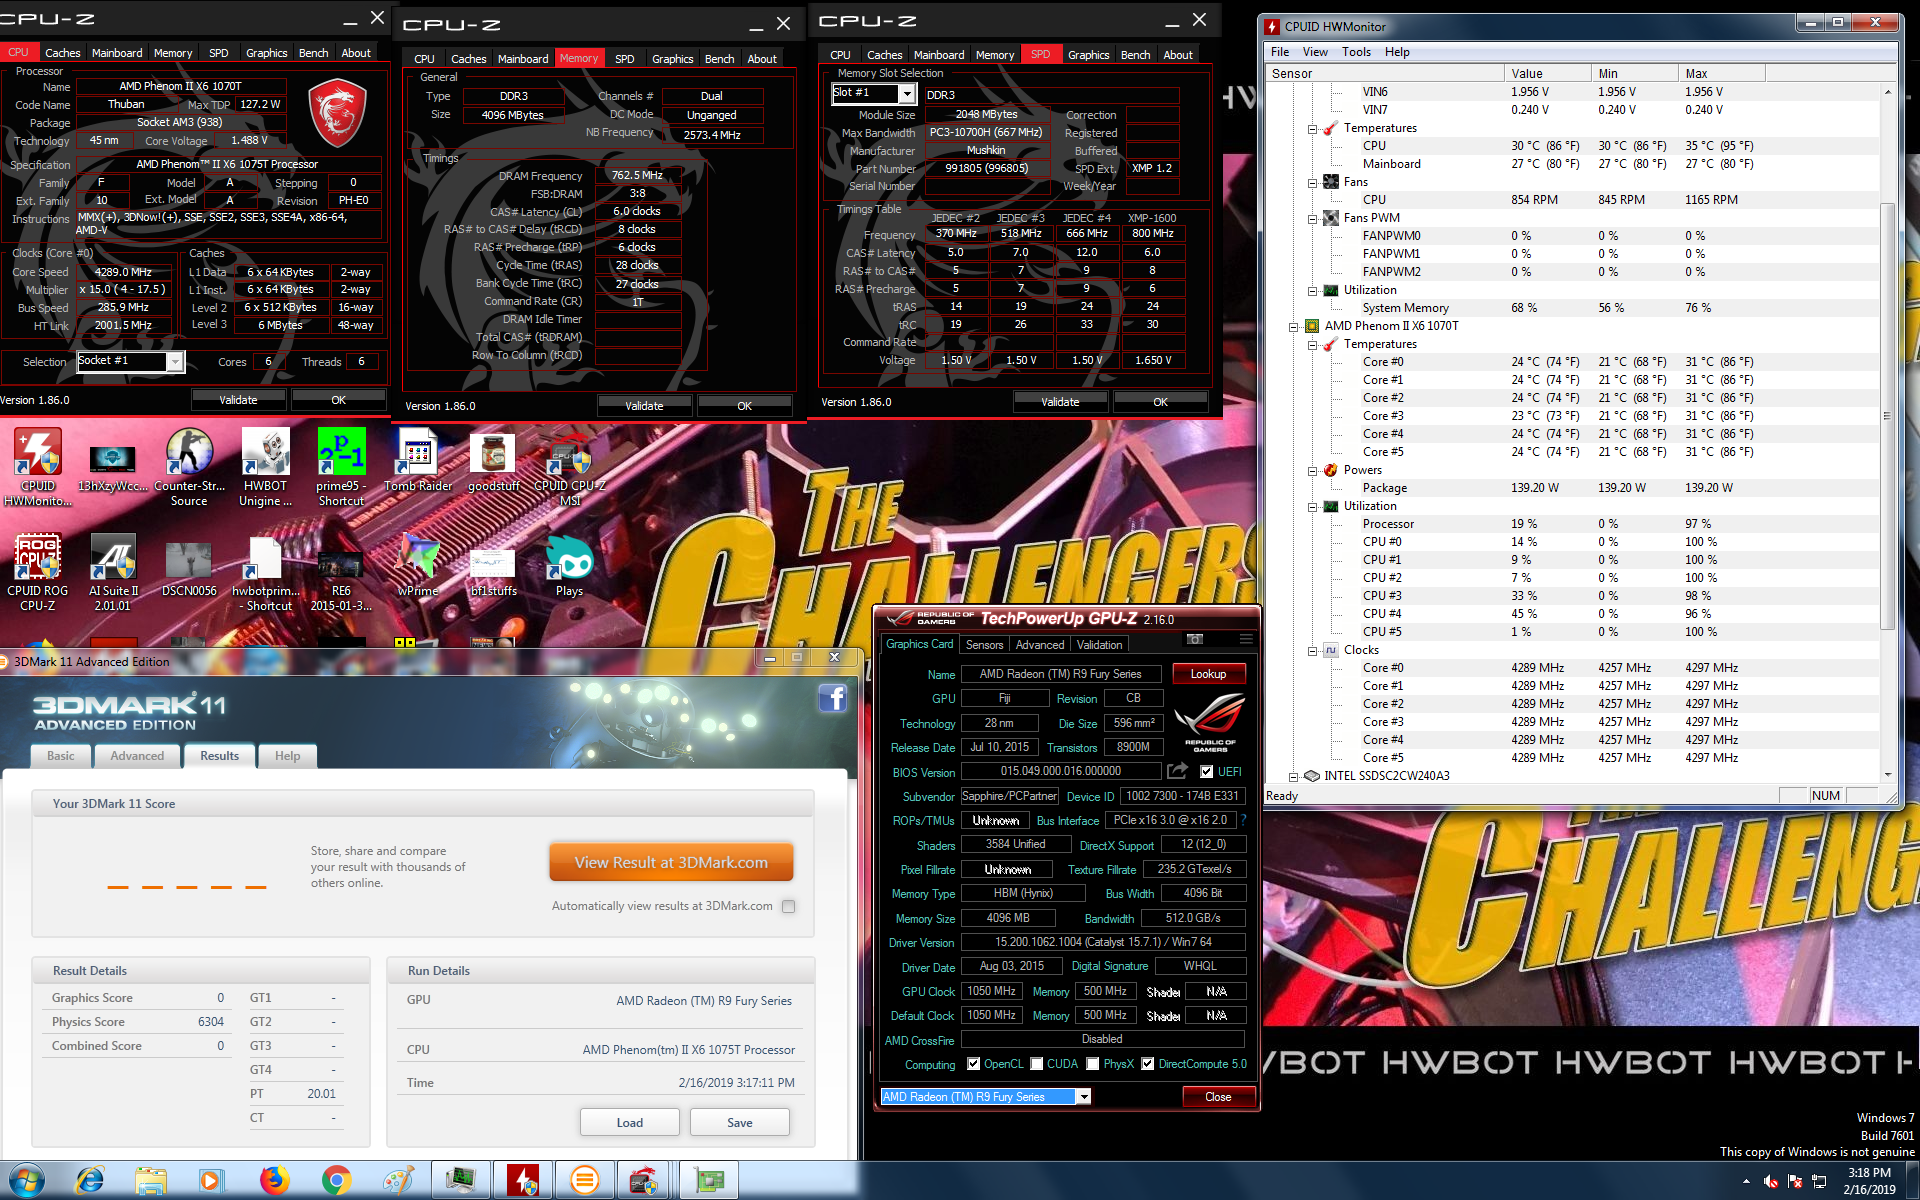The height and width of the screenshot is (1200, 1920).
Task: Open prime95 Shortcut on desktop
Action: [x=341, y=466]
